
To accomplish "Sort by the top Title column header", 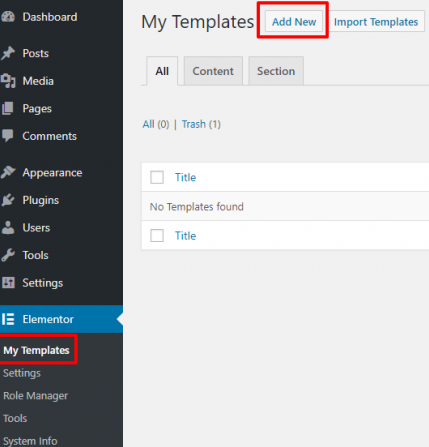I will point(186,177).
